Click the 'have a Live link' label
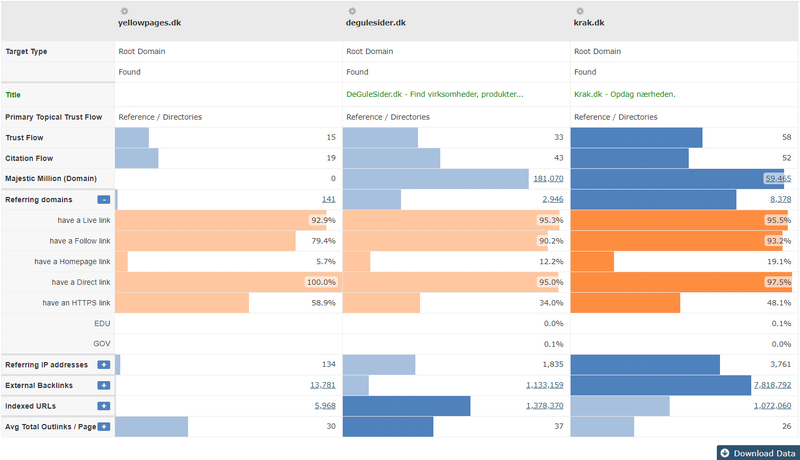800x460 pixels. coord(84,220)
